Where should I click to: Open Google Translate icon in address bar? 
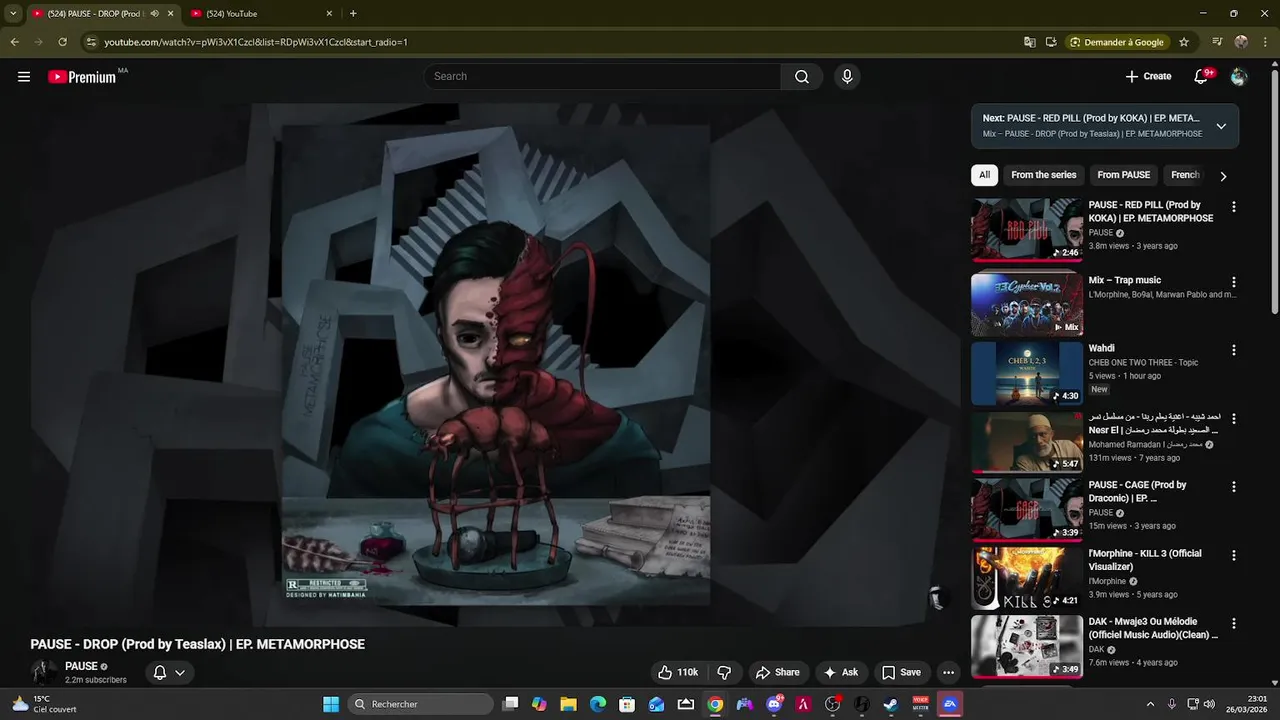tap(1030, 42)
